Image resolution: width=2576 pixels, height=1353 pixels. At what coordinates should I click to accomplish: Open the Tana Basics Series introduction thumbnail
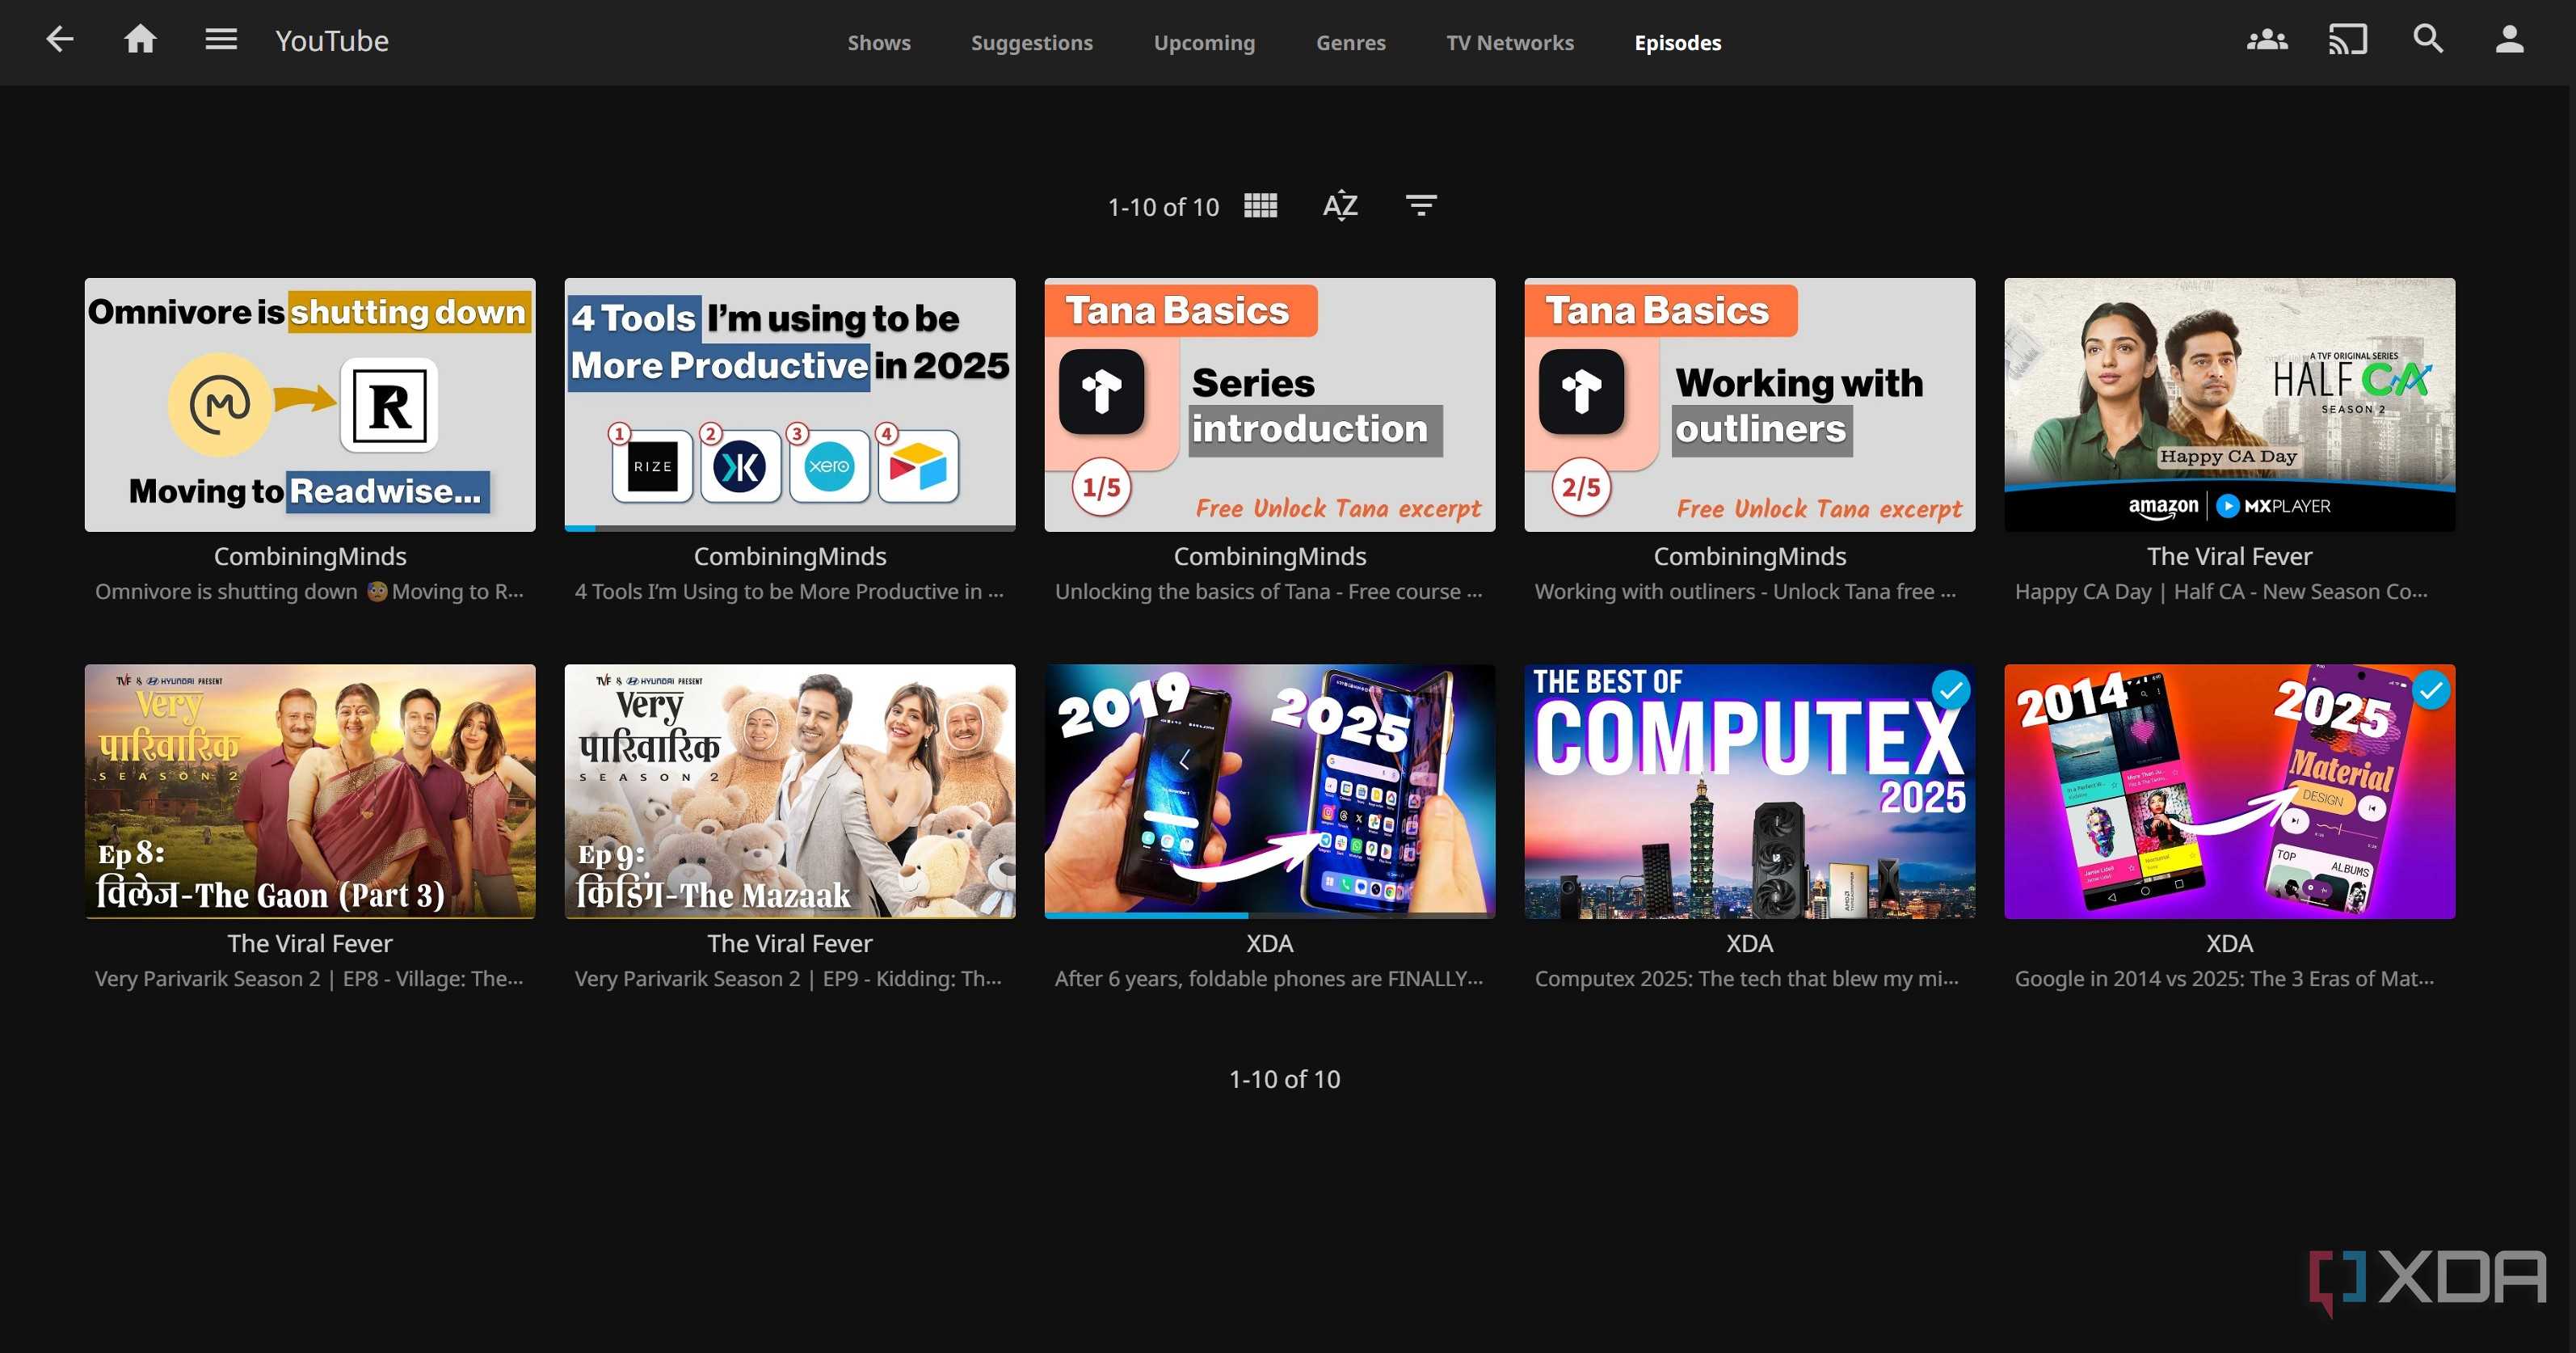[1270, 405]
